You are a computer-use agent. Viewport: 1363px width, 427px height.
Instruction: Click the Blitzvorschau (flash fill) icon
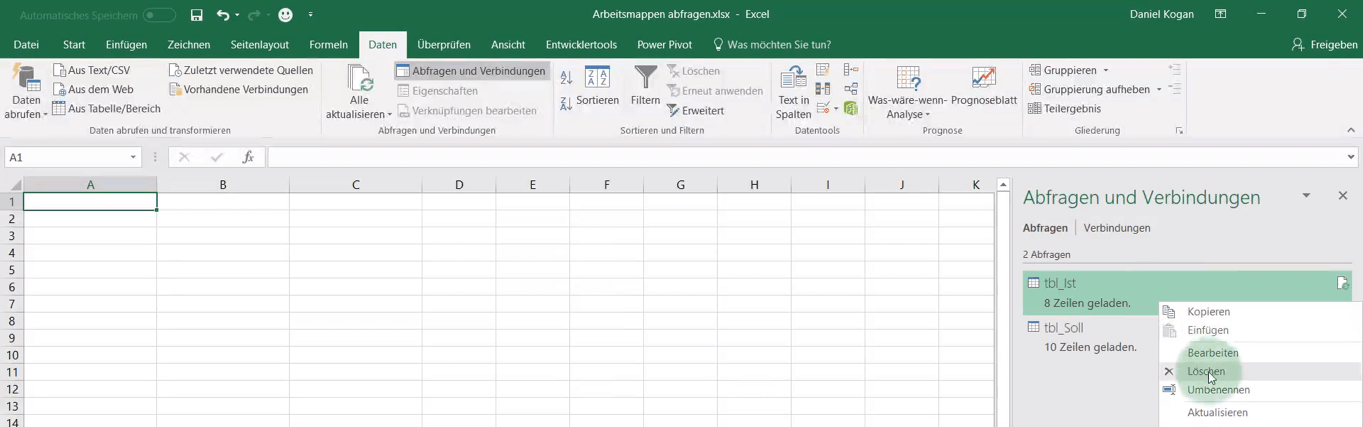tap(823, 70)
